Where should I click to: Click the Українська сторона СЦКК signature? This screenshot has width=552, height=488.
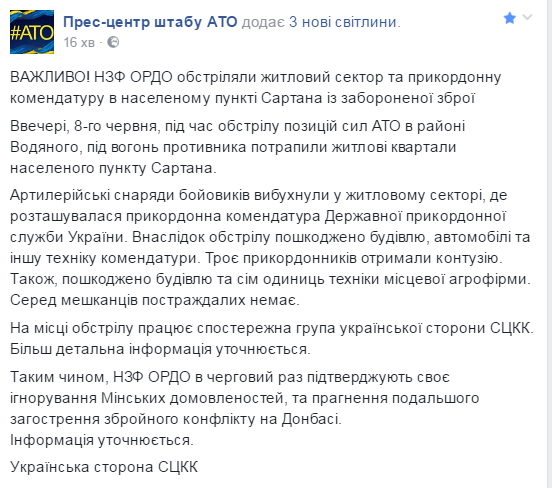(x=104, y=467)
